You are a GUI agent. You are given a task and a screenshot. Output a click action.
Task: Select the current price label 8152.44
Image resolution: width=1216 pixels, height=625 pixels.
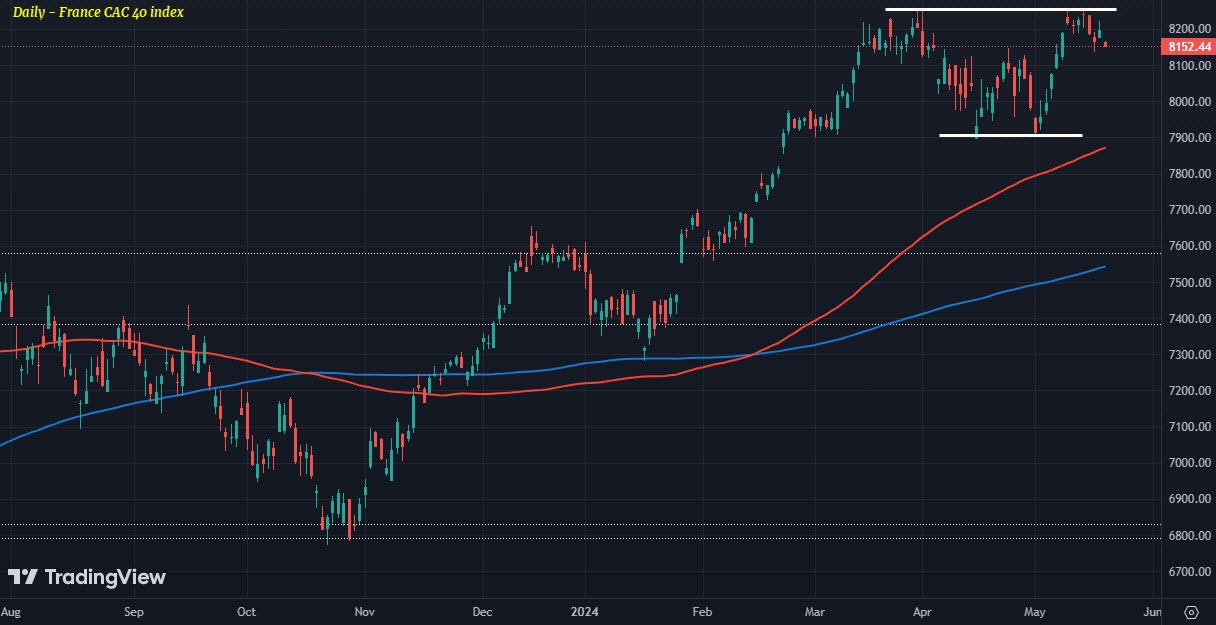(1187, 46)
